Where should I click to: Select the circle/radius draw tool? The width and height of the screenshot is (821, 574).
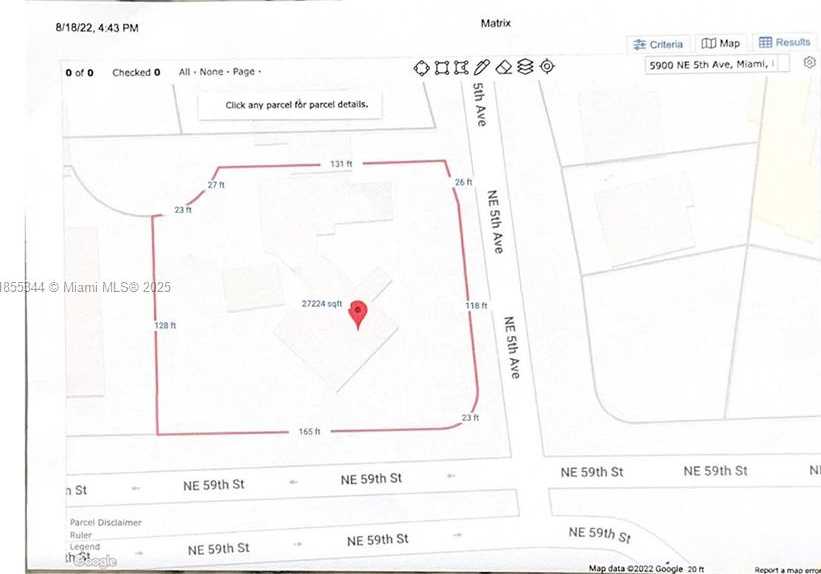point(422,67)
